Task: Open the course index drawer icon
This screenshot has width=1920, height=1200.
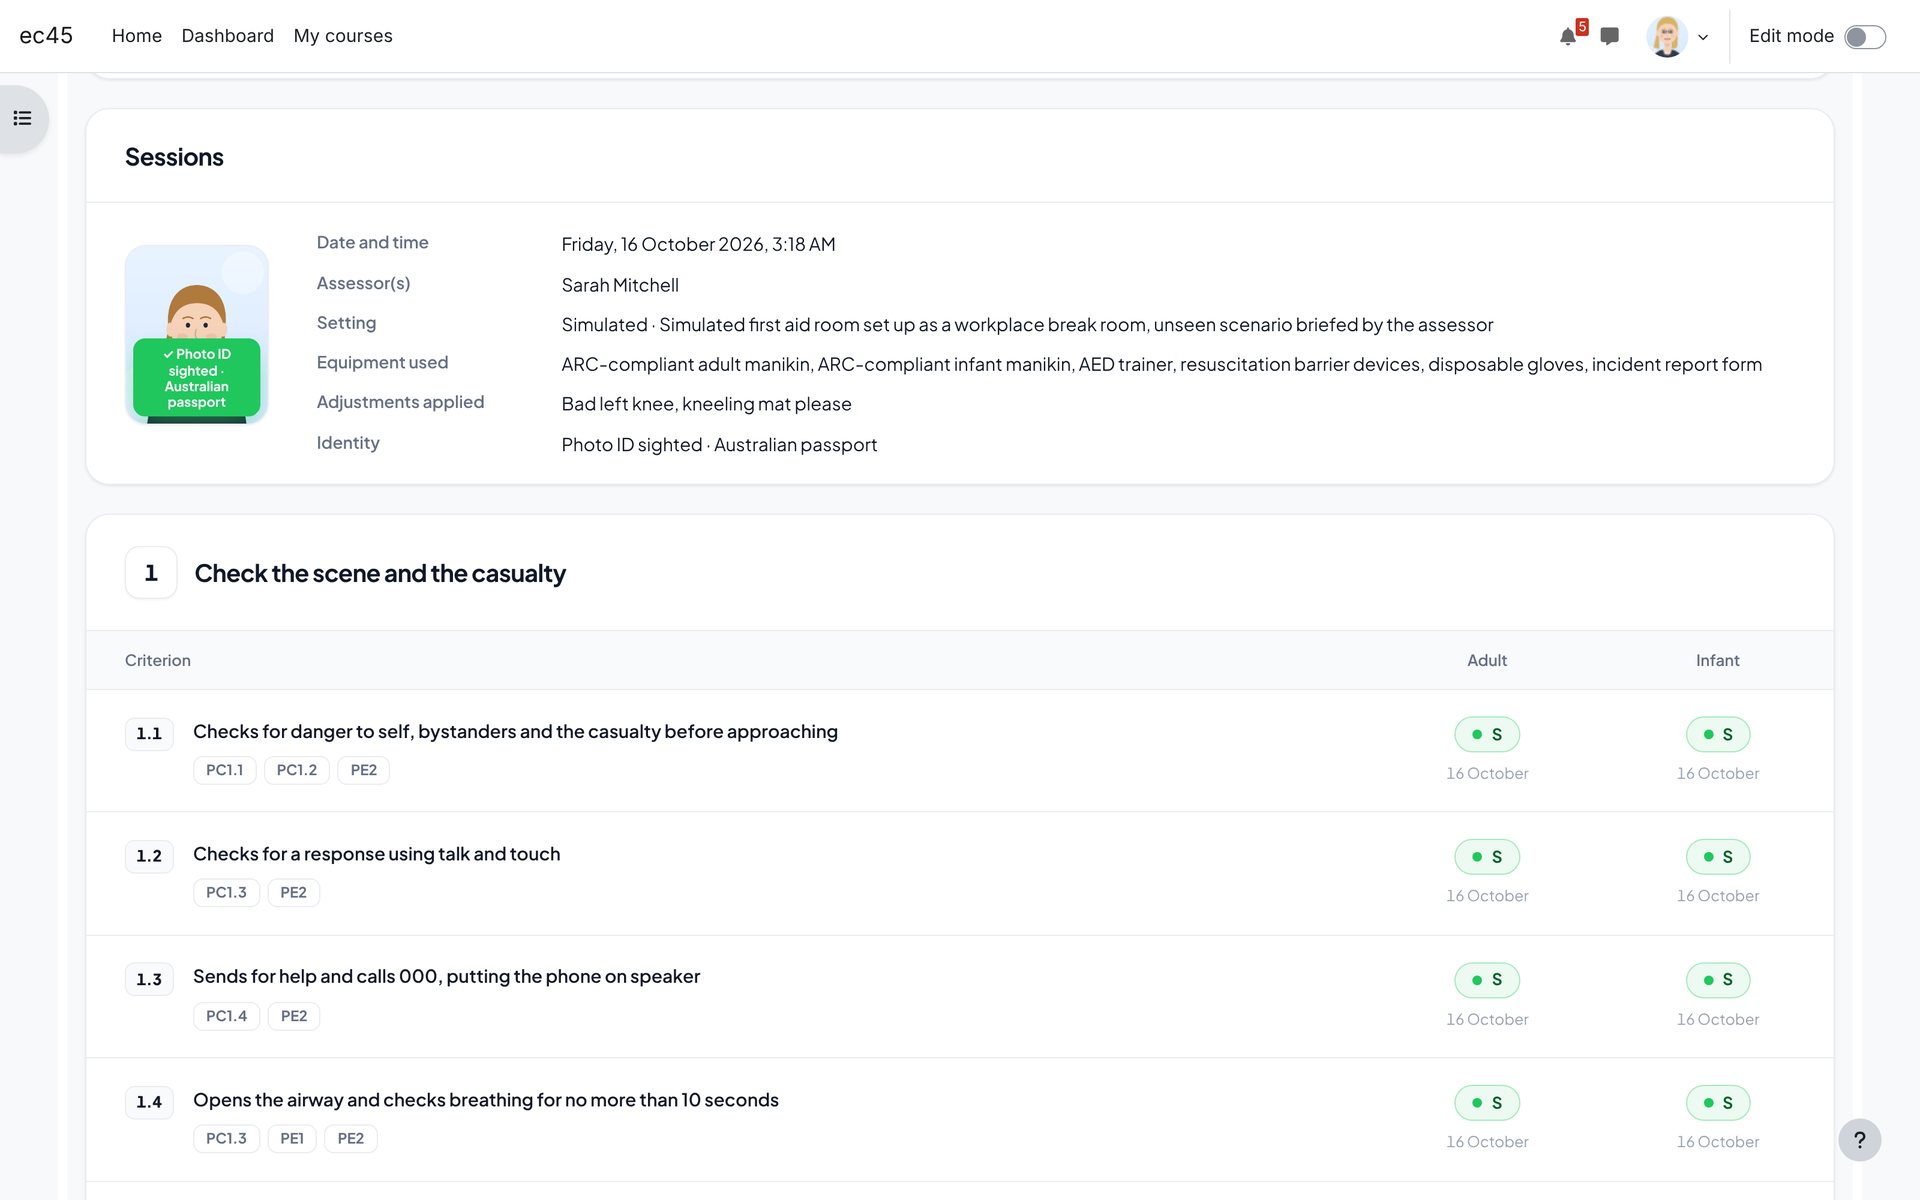Action: coord(23,119)
